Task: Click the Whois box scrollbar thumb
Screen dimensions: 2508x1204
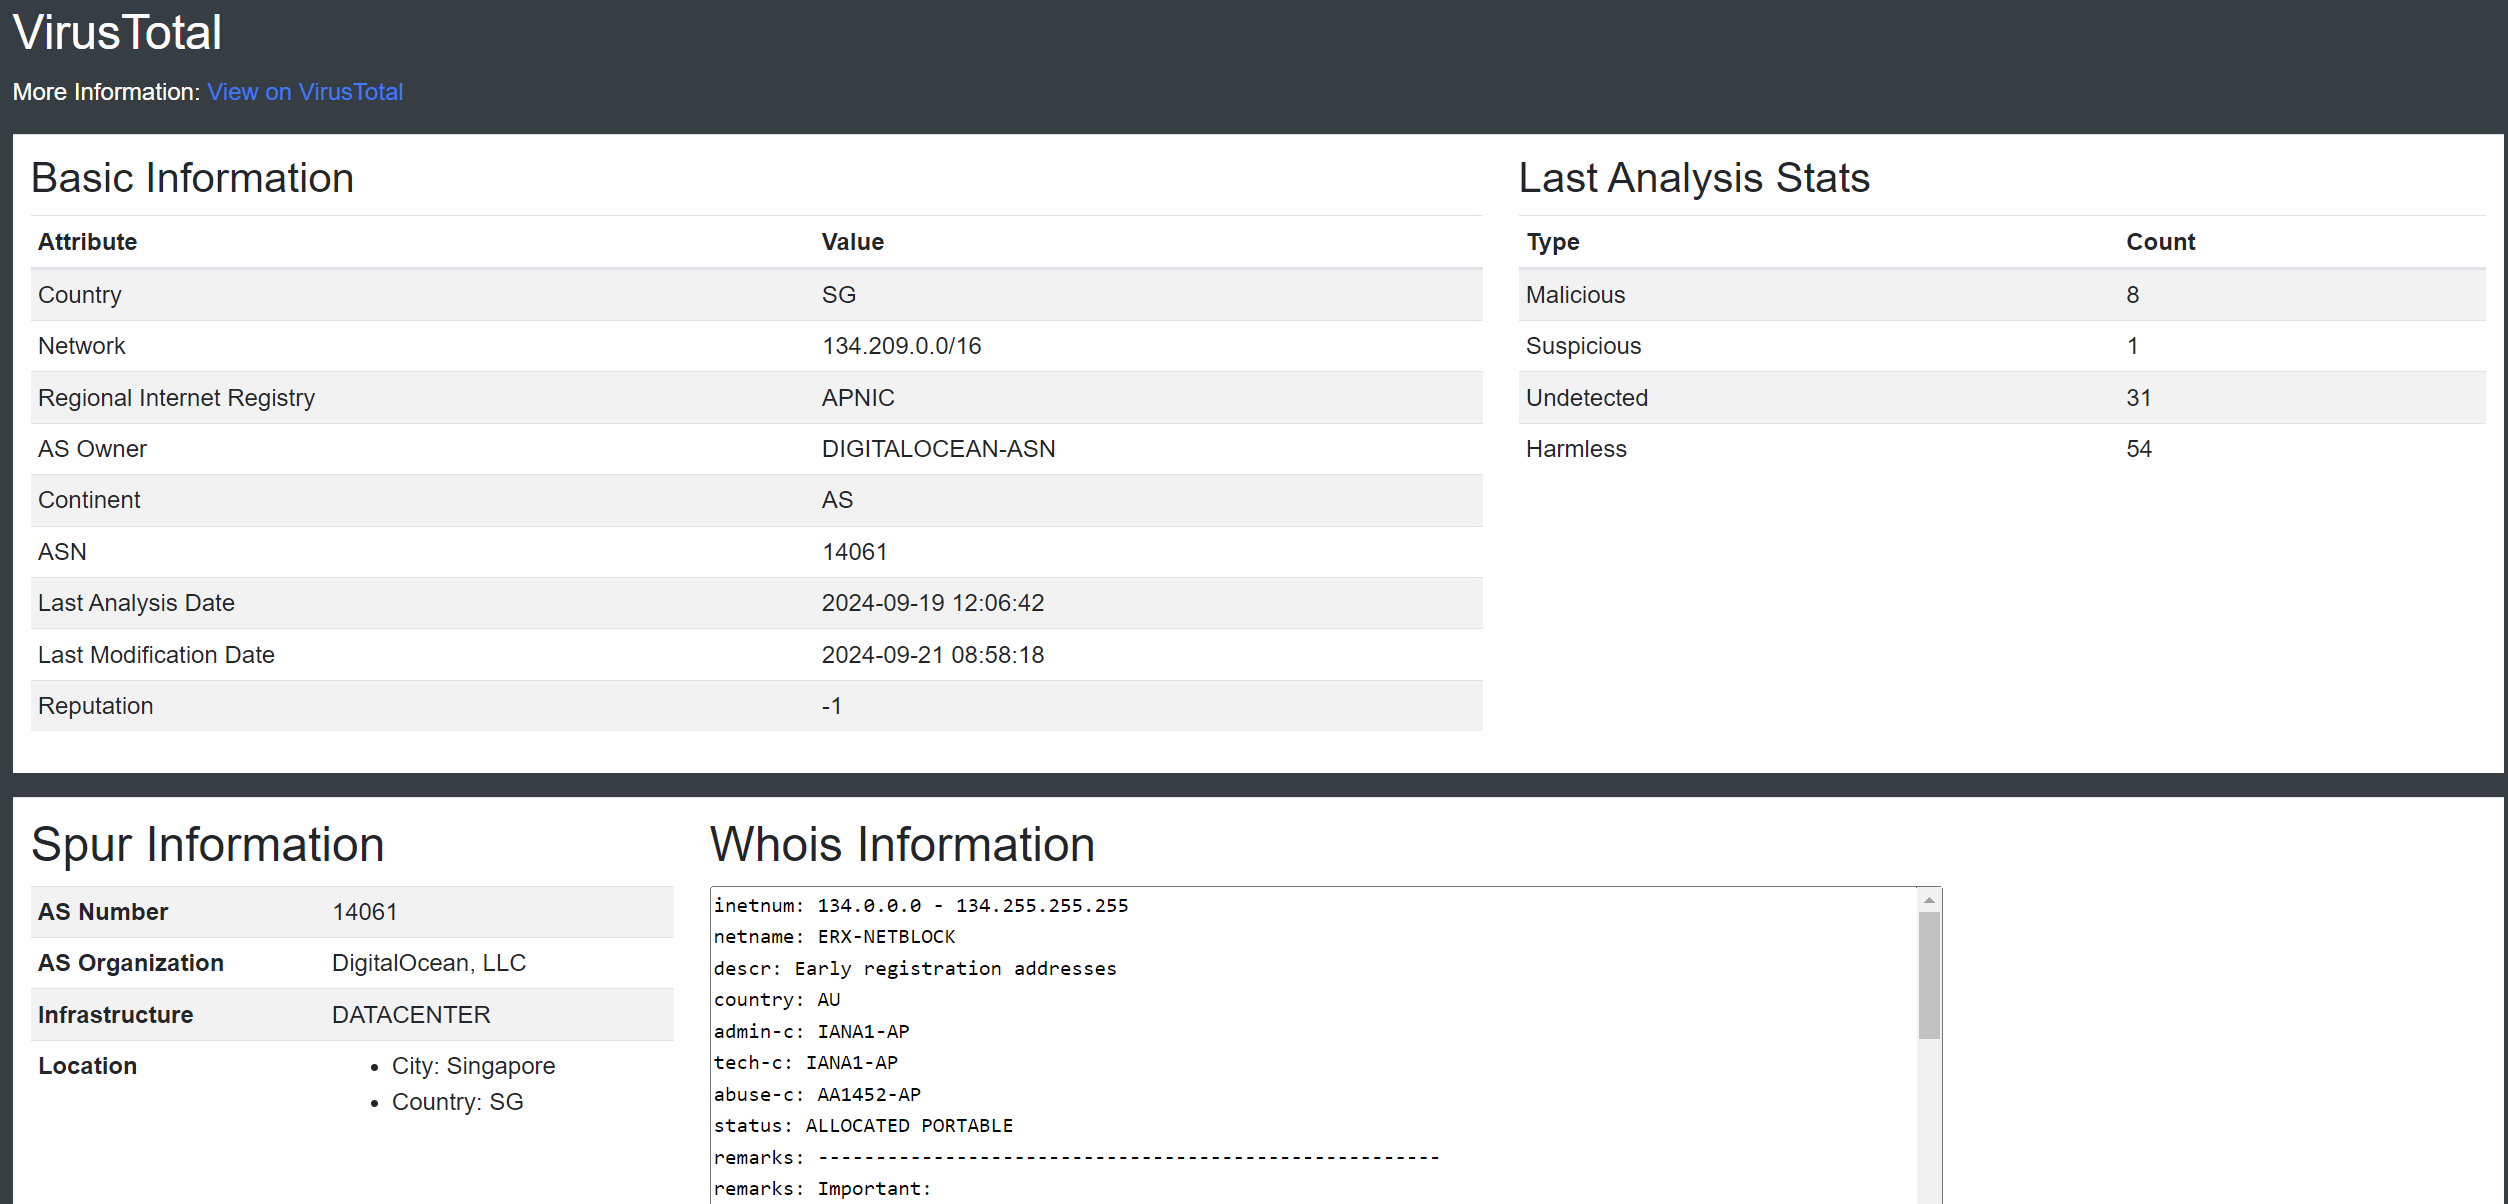Action: 1929,975
